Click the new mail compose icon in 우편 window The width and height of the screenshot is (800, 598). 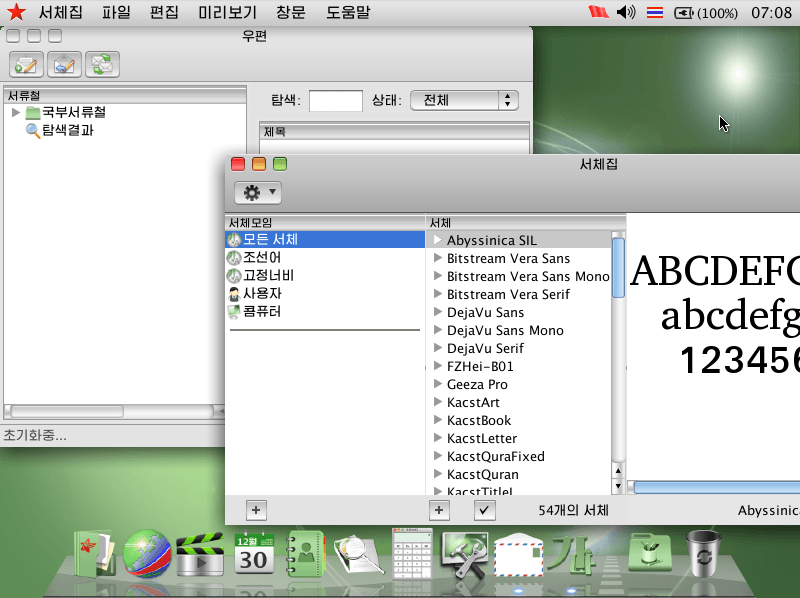(x=26, y=64)
